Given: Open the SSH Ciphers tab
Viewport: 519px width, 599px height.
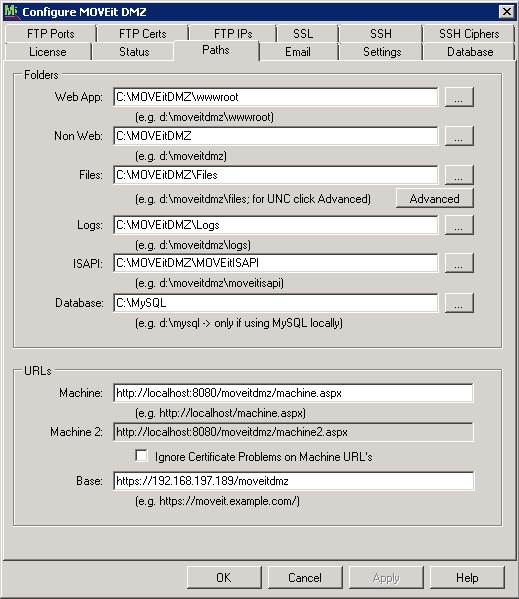Looking at the screenshot, I should [469, 34].
